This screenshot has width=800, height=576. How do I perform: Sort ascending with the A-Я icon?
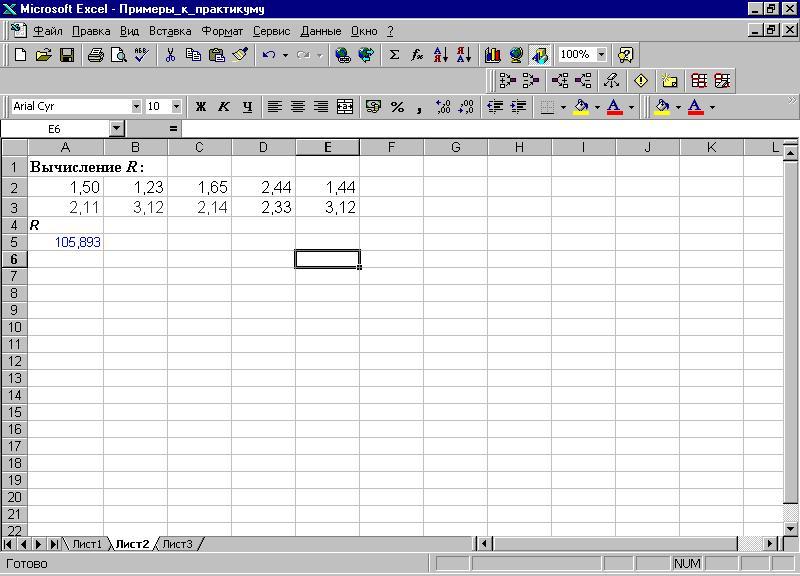point(441,55)
